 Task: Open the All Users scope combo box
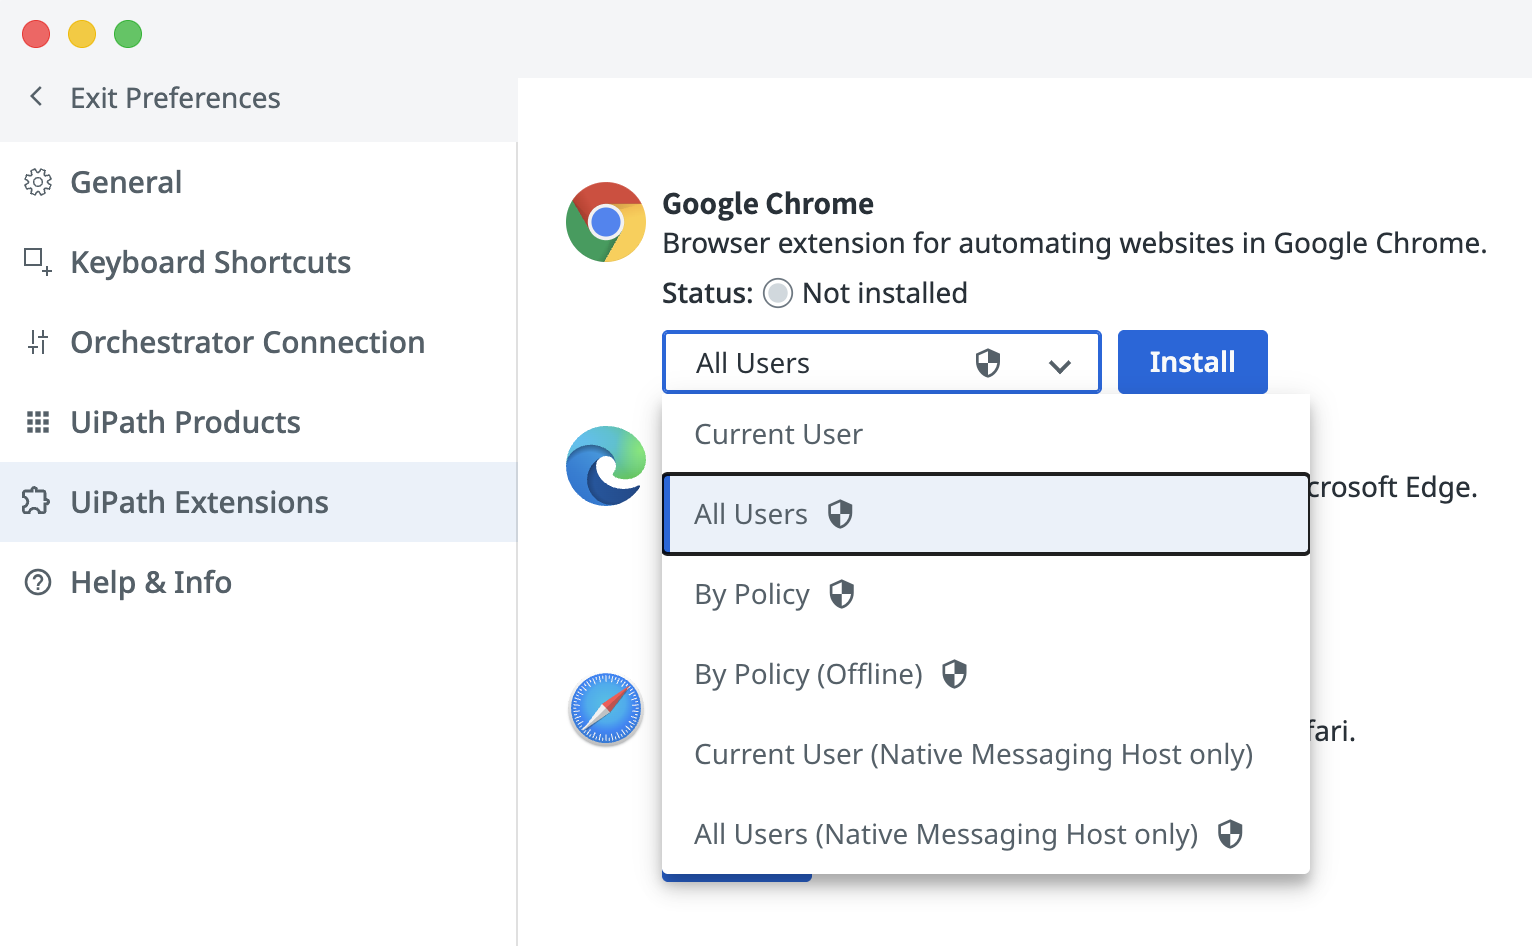(881, 362)
